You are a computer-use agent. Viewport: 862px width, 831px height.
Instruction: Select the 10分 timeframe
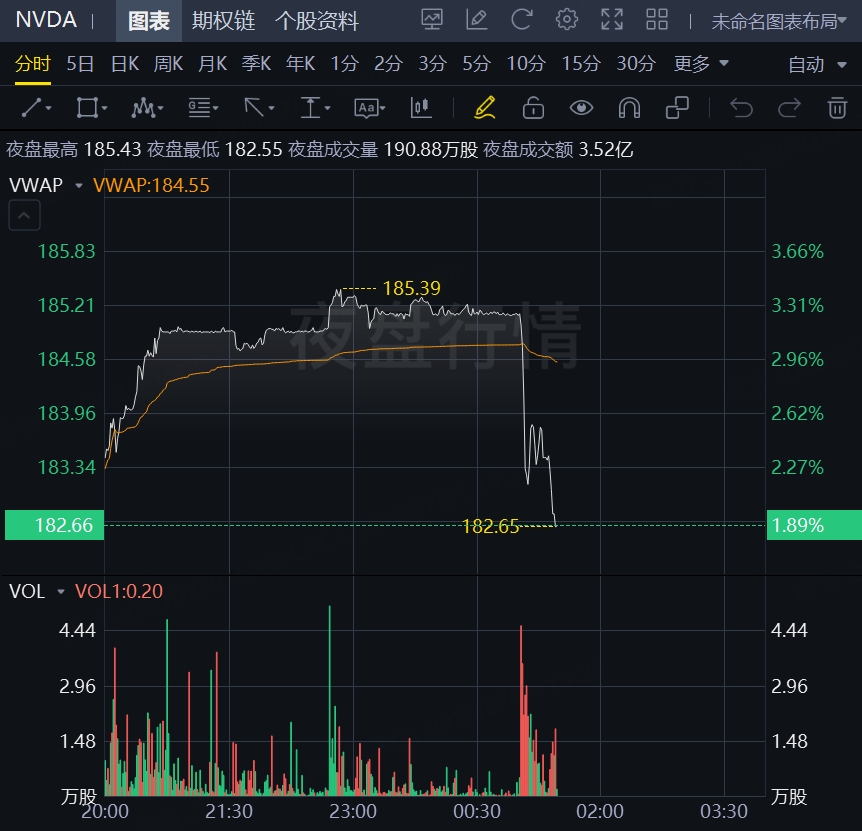[526, 64]
